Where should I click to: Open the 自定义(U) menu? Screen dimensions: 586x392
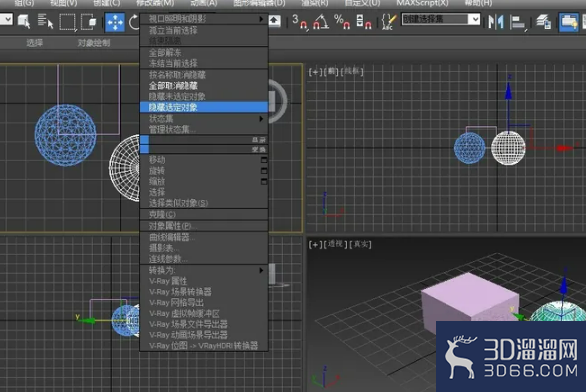[x=362, y=3]
